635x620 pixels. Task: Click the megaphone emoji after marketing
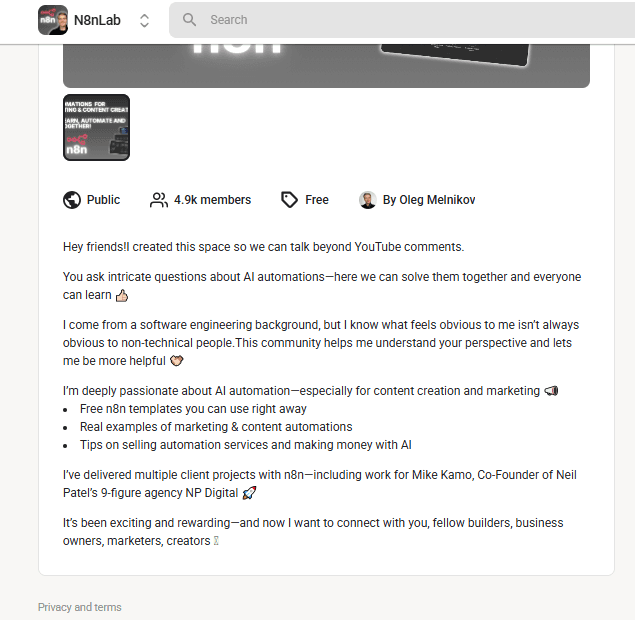point(551,391)
